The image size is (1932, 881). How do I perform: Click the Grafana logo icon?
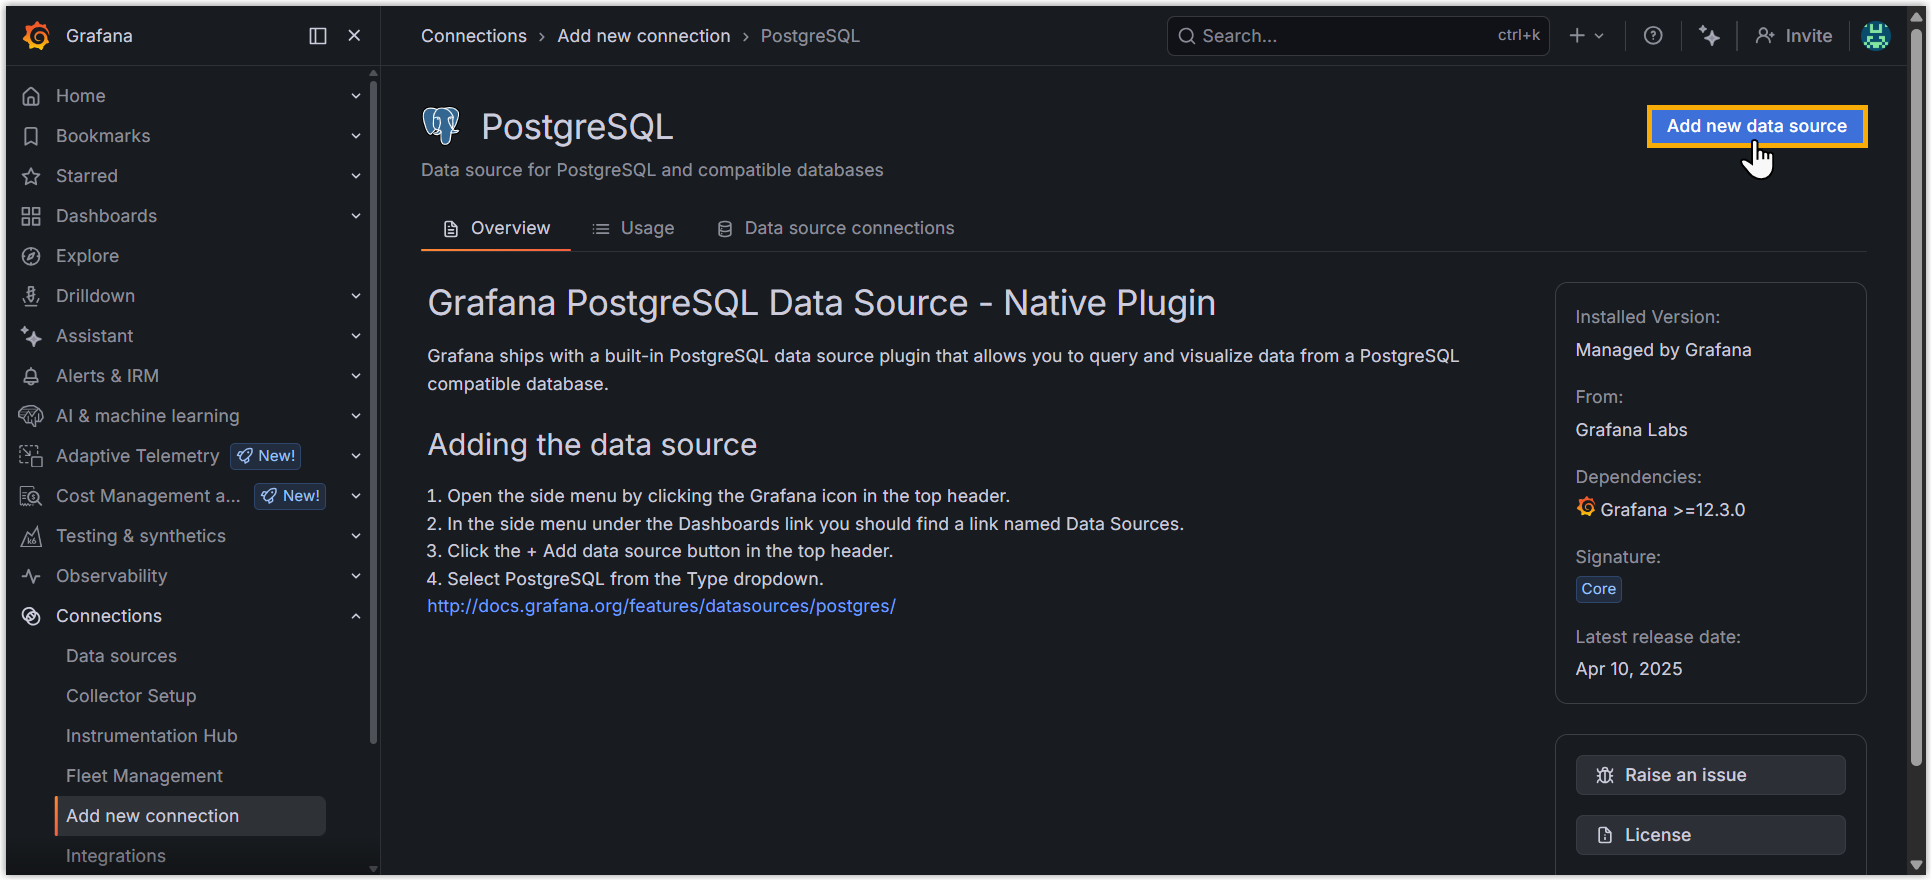(x=36, y=36)
